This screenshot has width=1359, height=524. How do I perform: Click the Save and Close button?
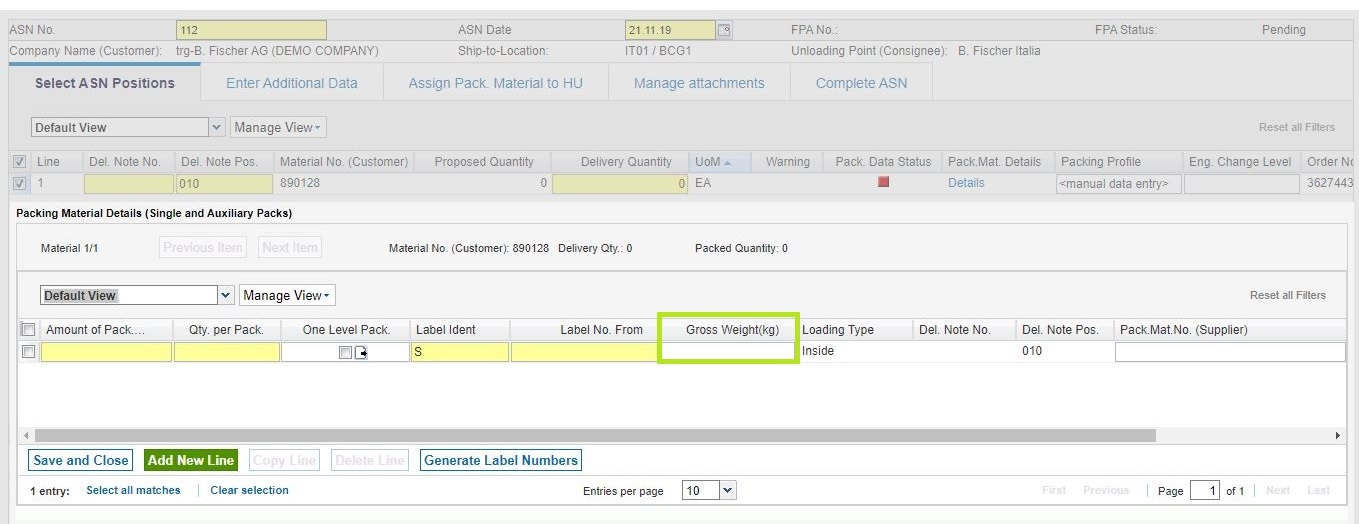coord(80,460)
